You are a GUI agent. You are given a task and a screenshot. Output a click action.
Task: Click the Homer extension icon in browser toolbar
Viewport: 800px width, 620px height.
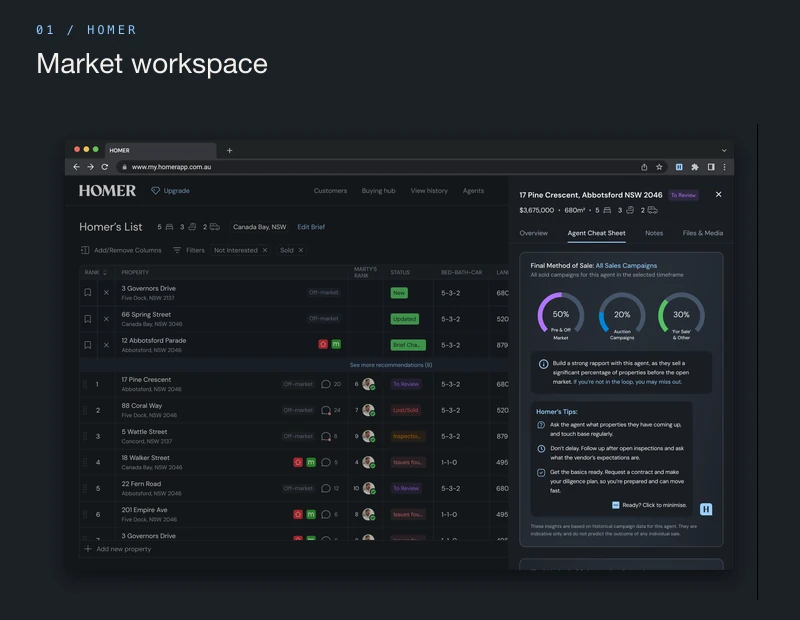click(x=679, y=167)
